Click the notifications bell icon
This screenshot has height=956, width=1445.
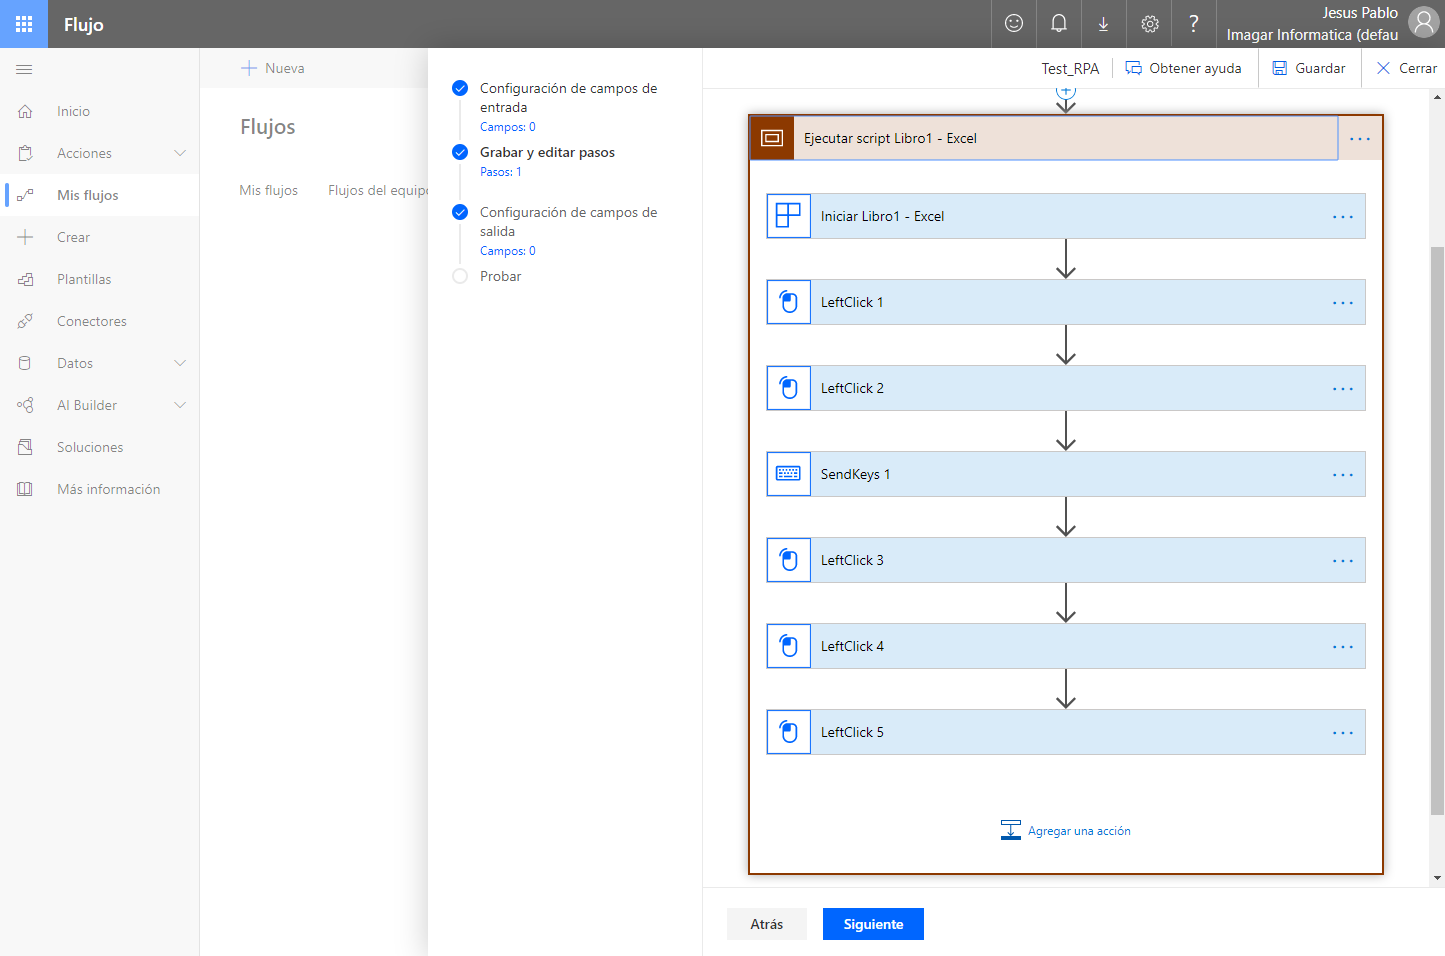click(1059, 24)
